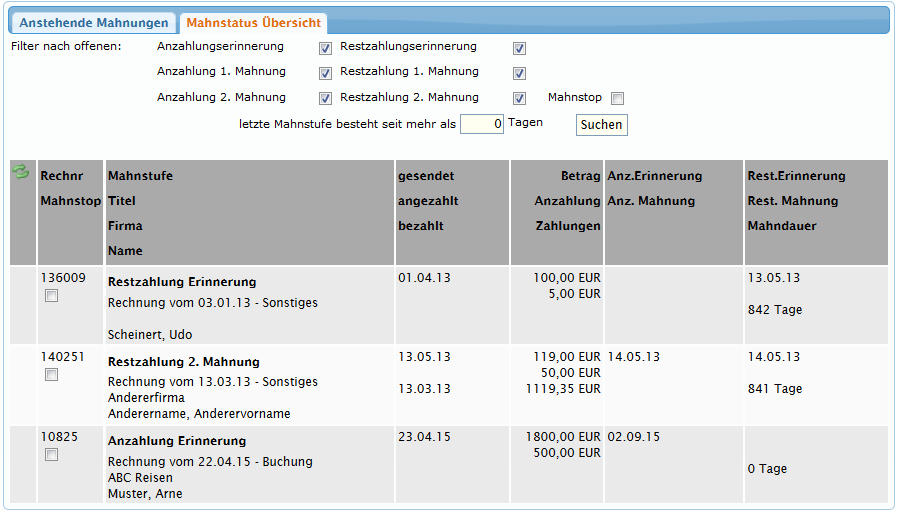Click the green refresh icon in table header
Screen dimensions: 901x517
pos(20,173)
